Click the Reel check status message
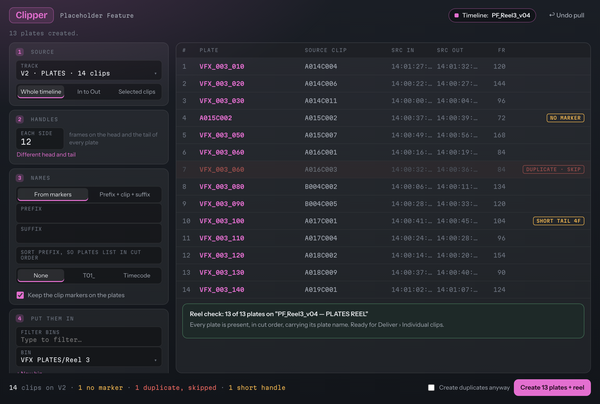 coord(383,321)
